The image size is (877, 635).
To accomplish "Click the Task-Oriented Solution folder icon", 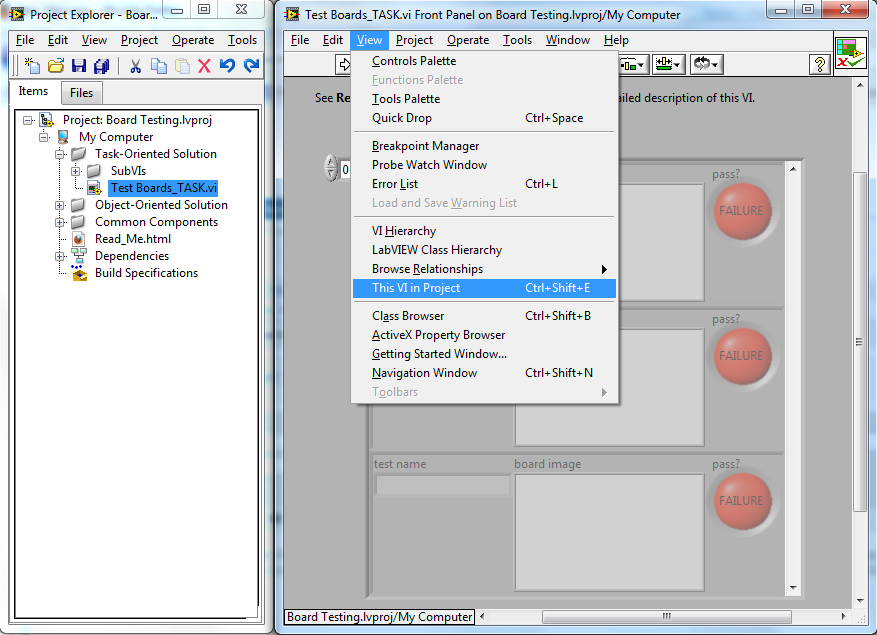I will [x=78, y=154].
